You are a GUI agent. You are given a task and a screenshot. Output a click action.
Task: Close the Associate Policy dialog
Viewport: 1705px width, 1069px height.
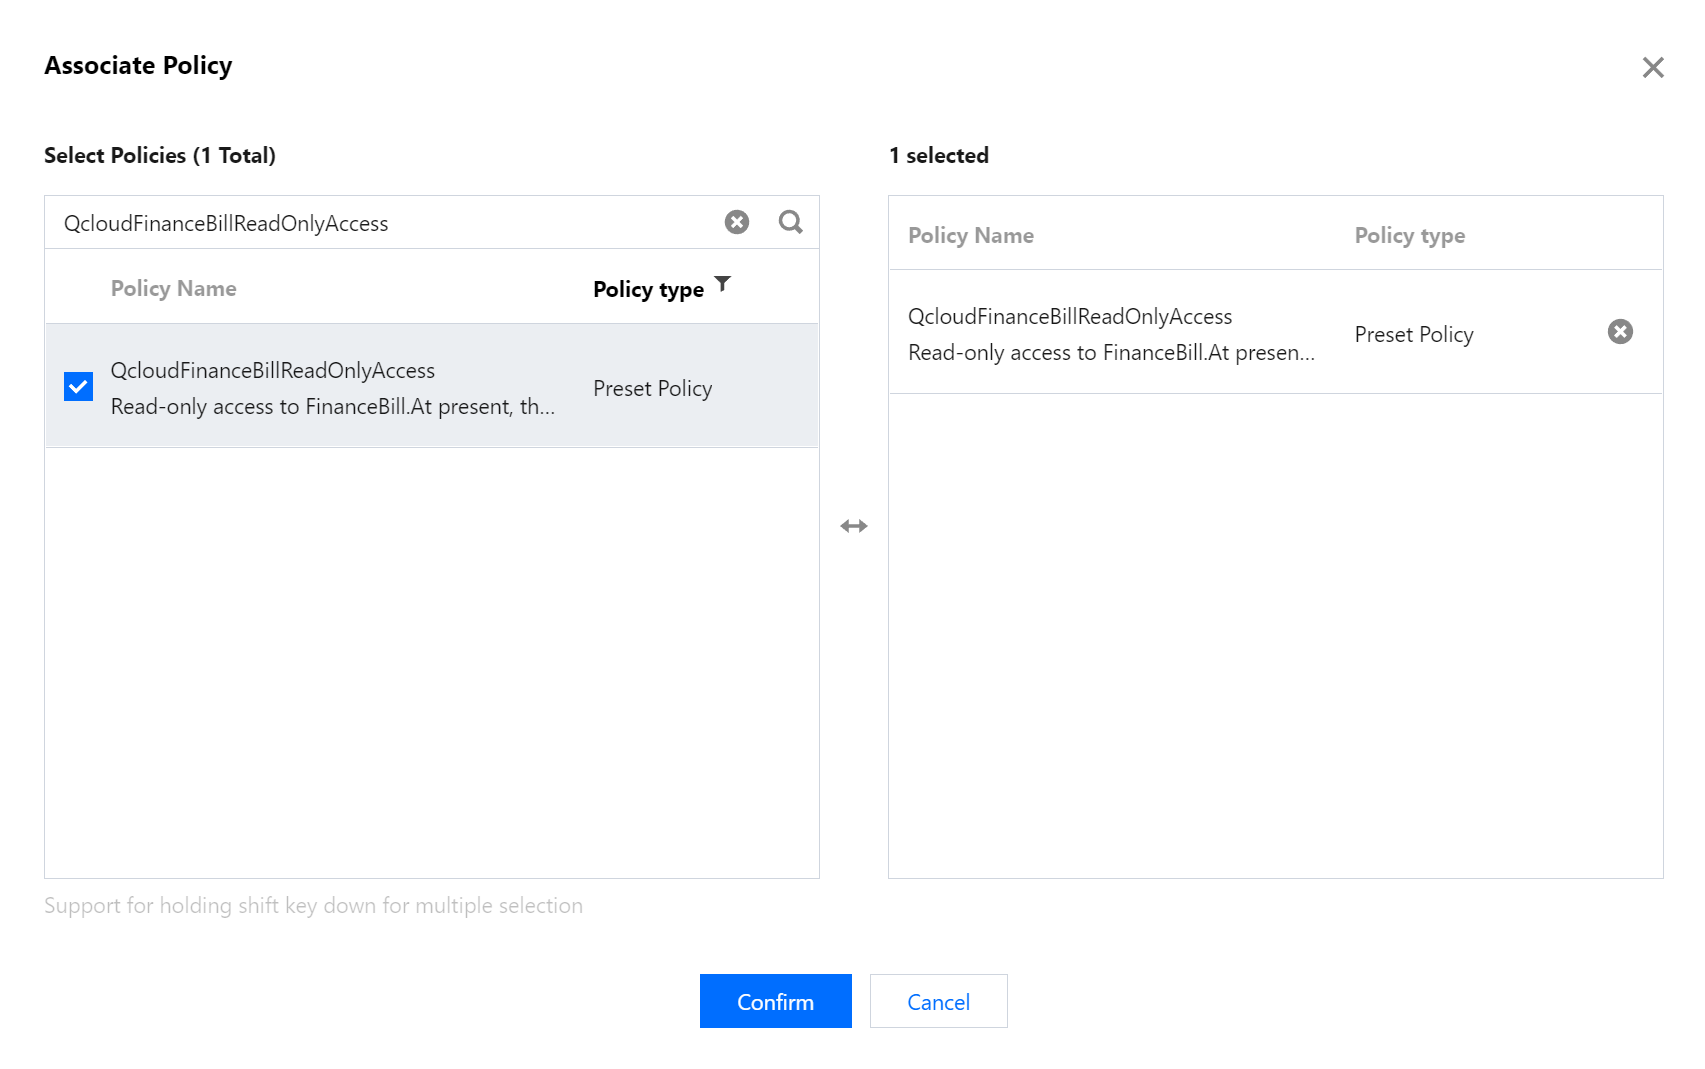[1653, 67]
